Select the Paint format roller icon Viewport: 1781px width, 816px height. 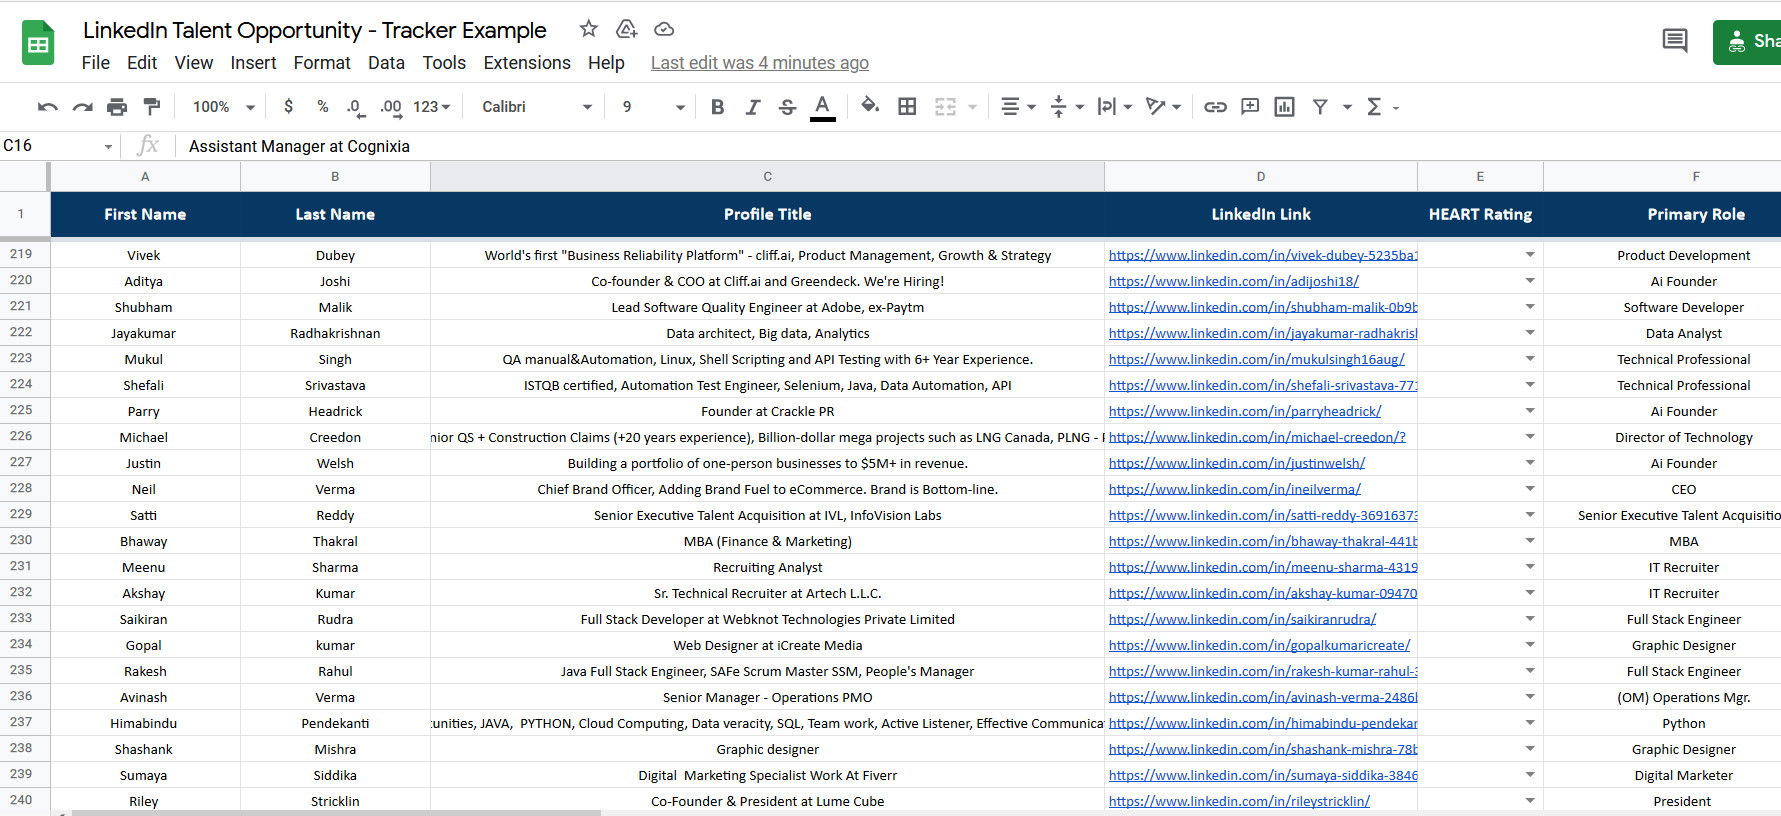click(x=152, y=107)
